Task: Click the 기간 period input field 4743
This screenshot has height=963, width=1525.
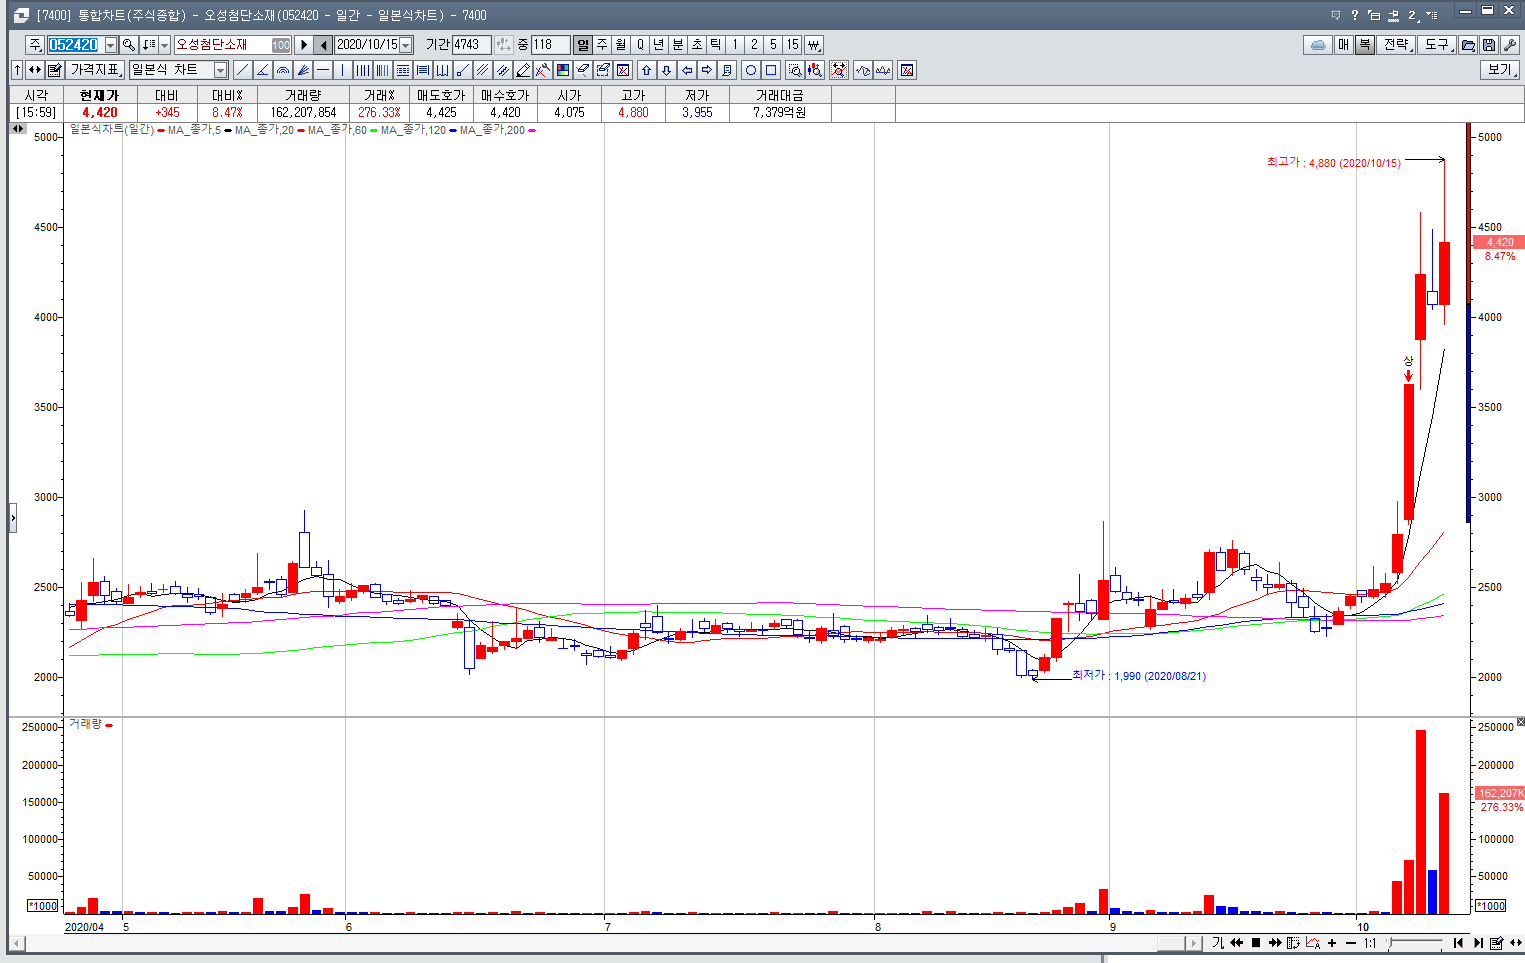Action: [471, 45]
